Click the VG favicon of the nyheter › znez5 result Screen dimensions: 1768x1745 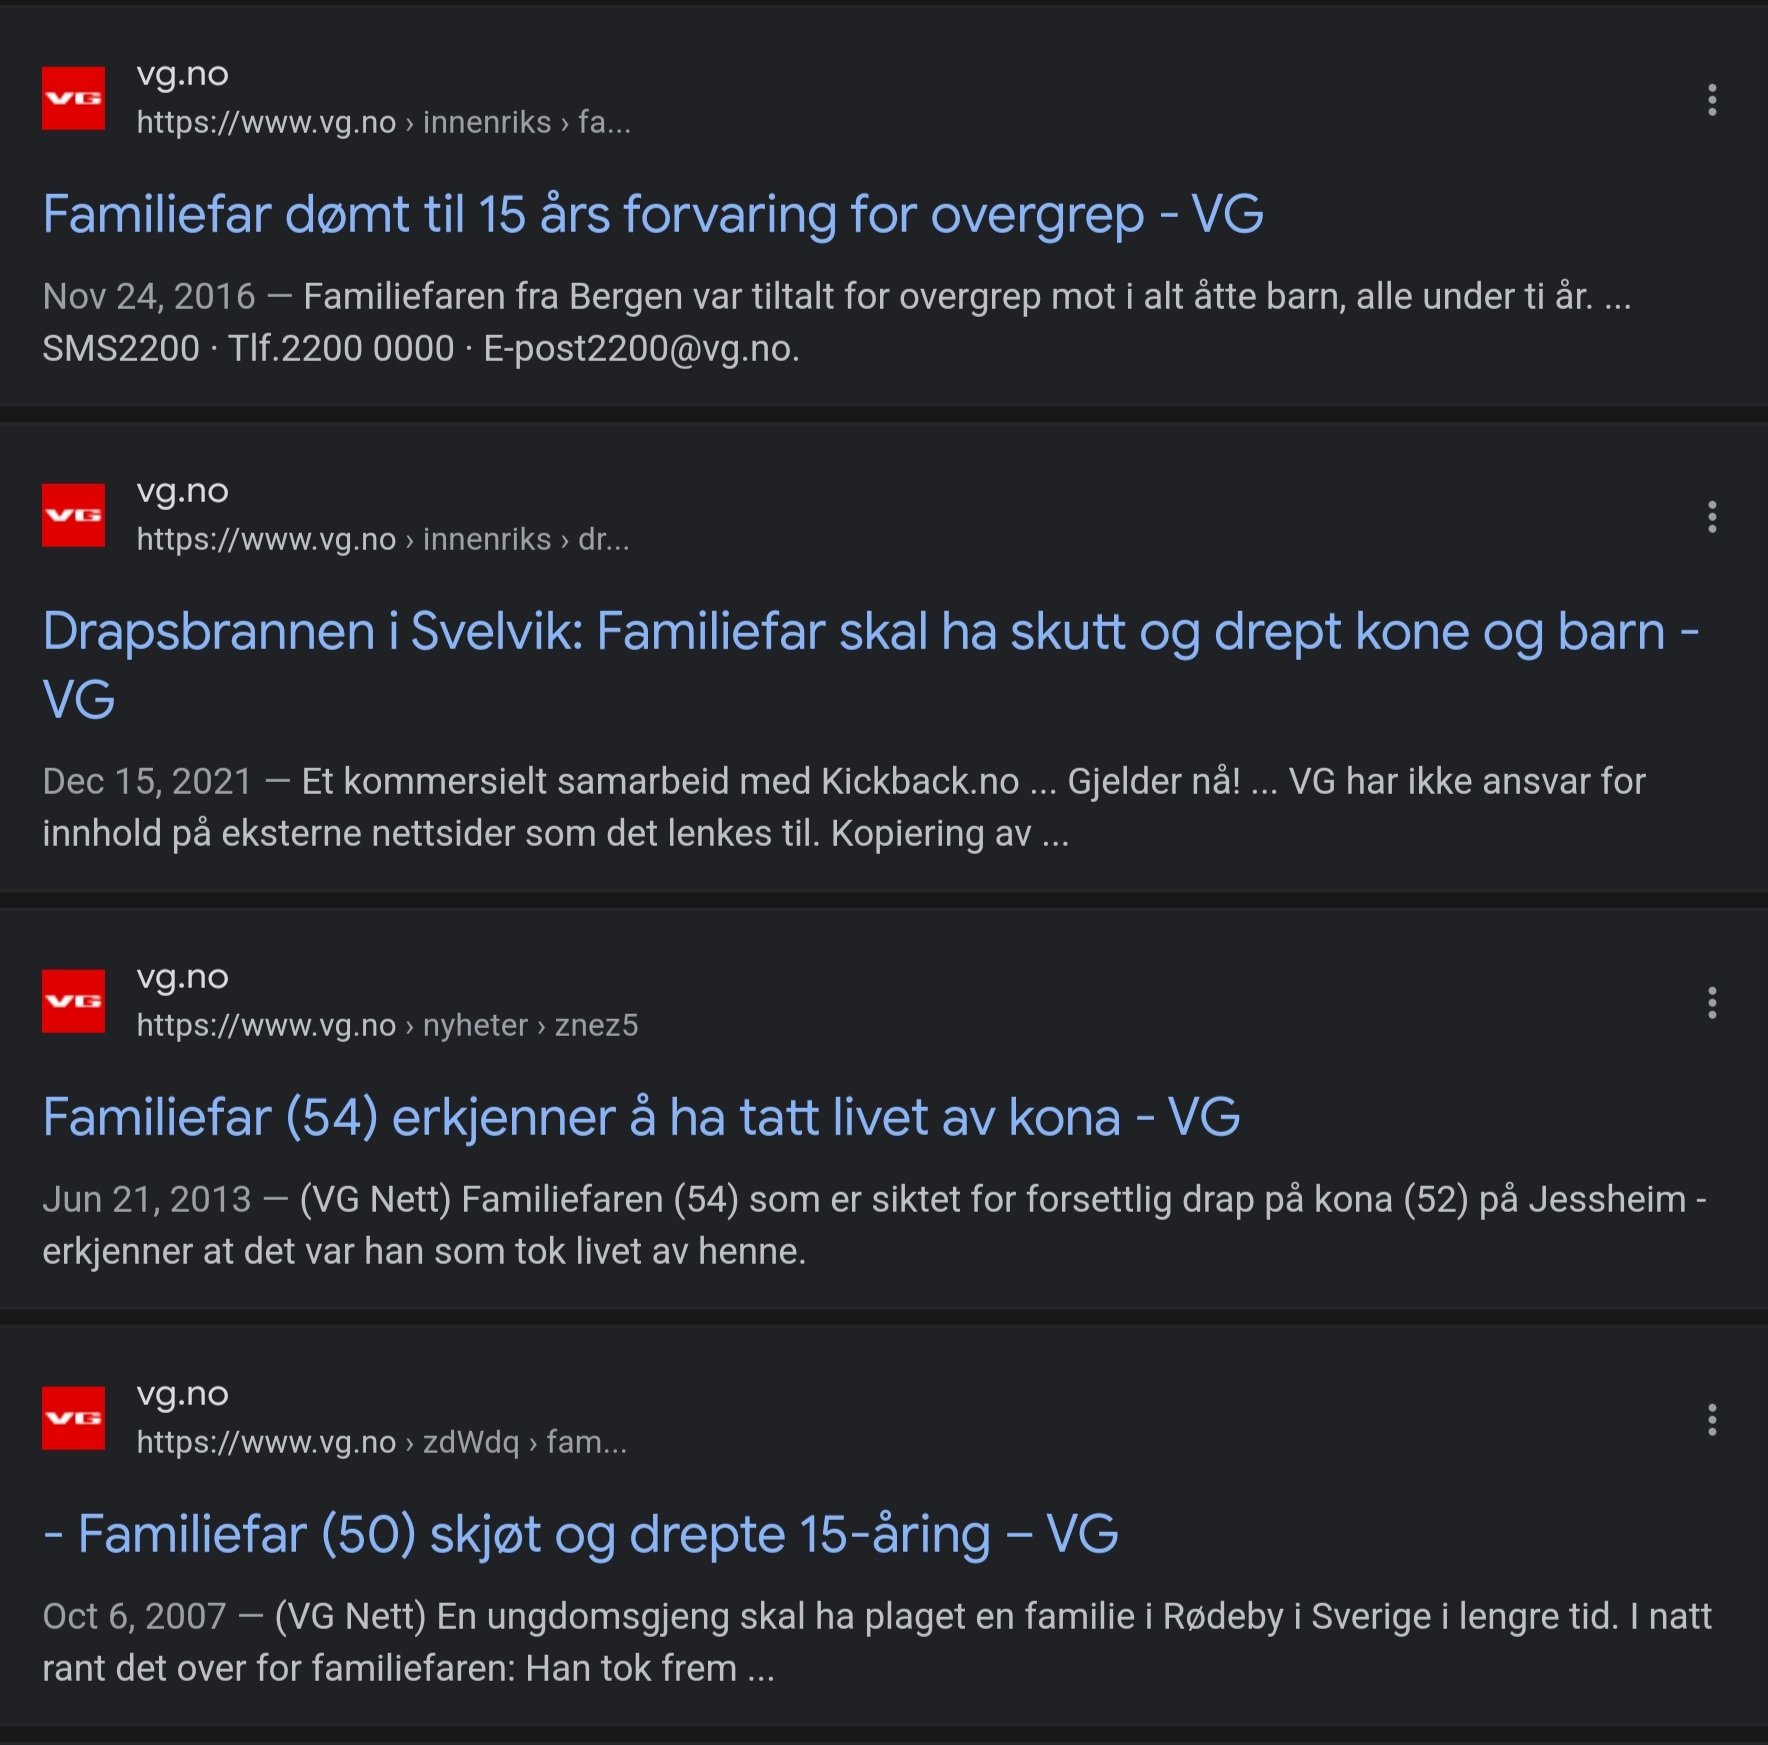[73, 1001]
